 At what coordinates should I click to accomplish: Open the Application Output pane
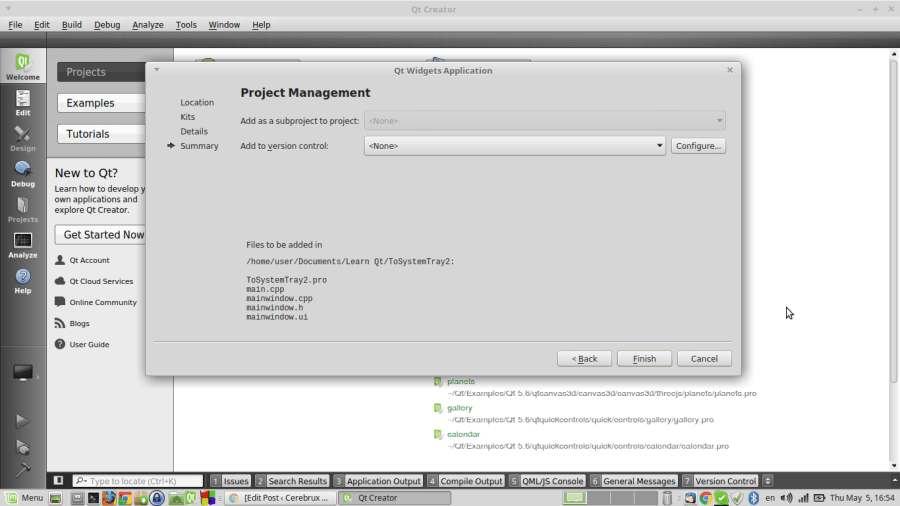[378, 481]
